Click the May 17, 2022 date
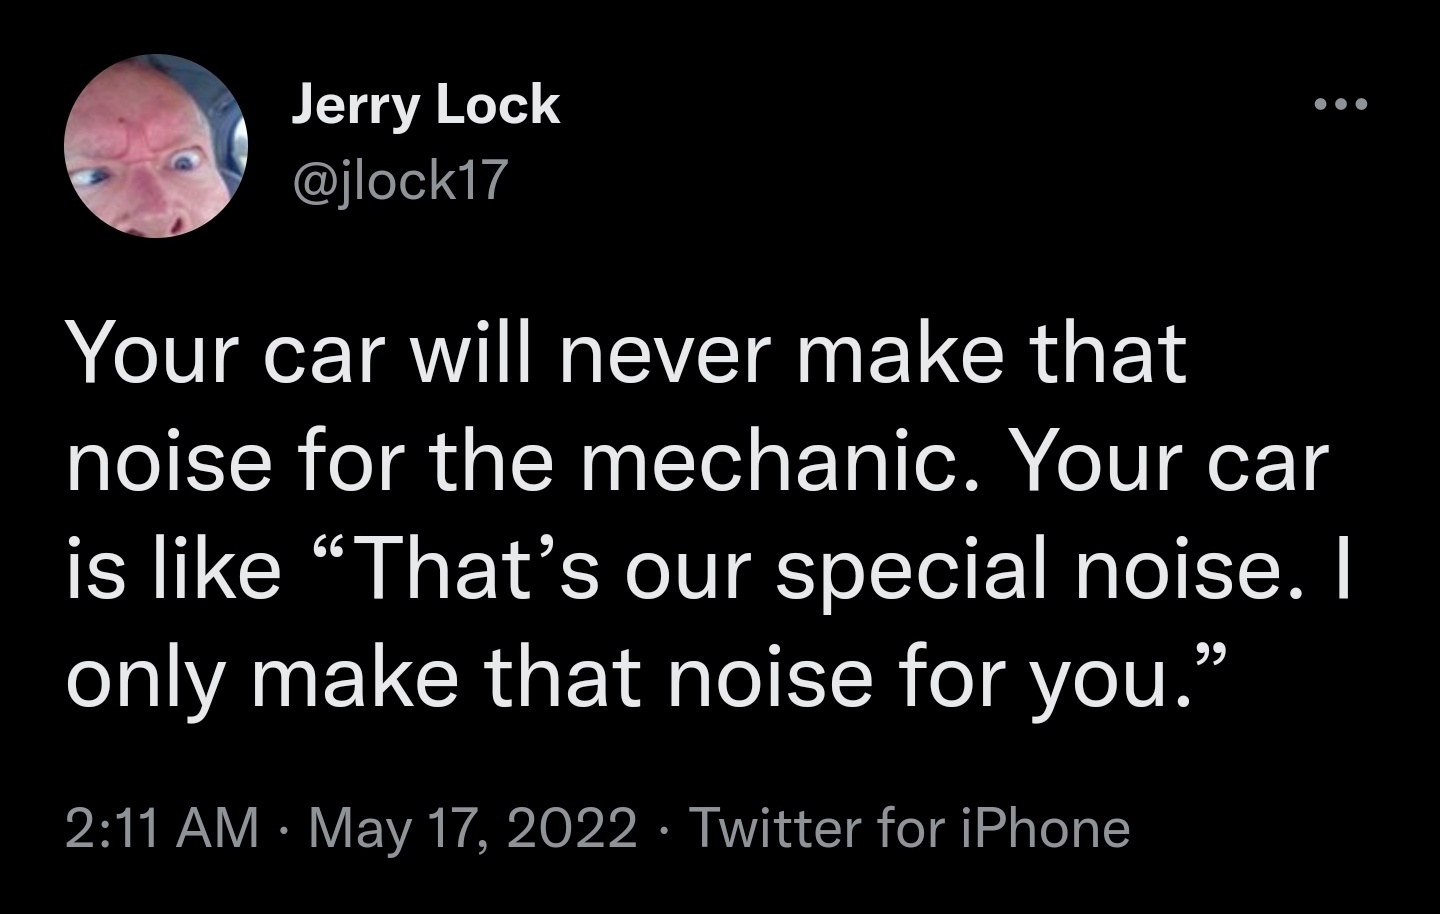Screen dimensions: 1440x914 click(x=473, y=829)
